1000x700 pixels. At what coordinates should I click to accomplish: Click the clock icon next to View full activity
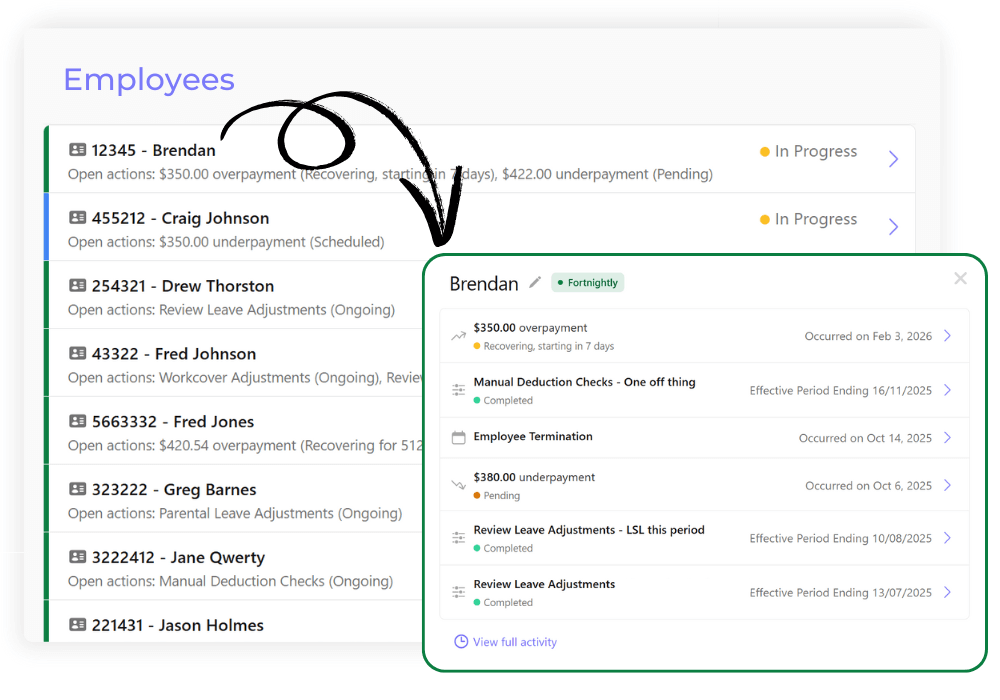[x=460, y=641]
